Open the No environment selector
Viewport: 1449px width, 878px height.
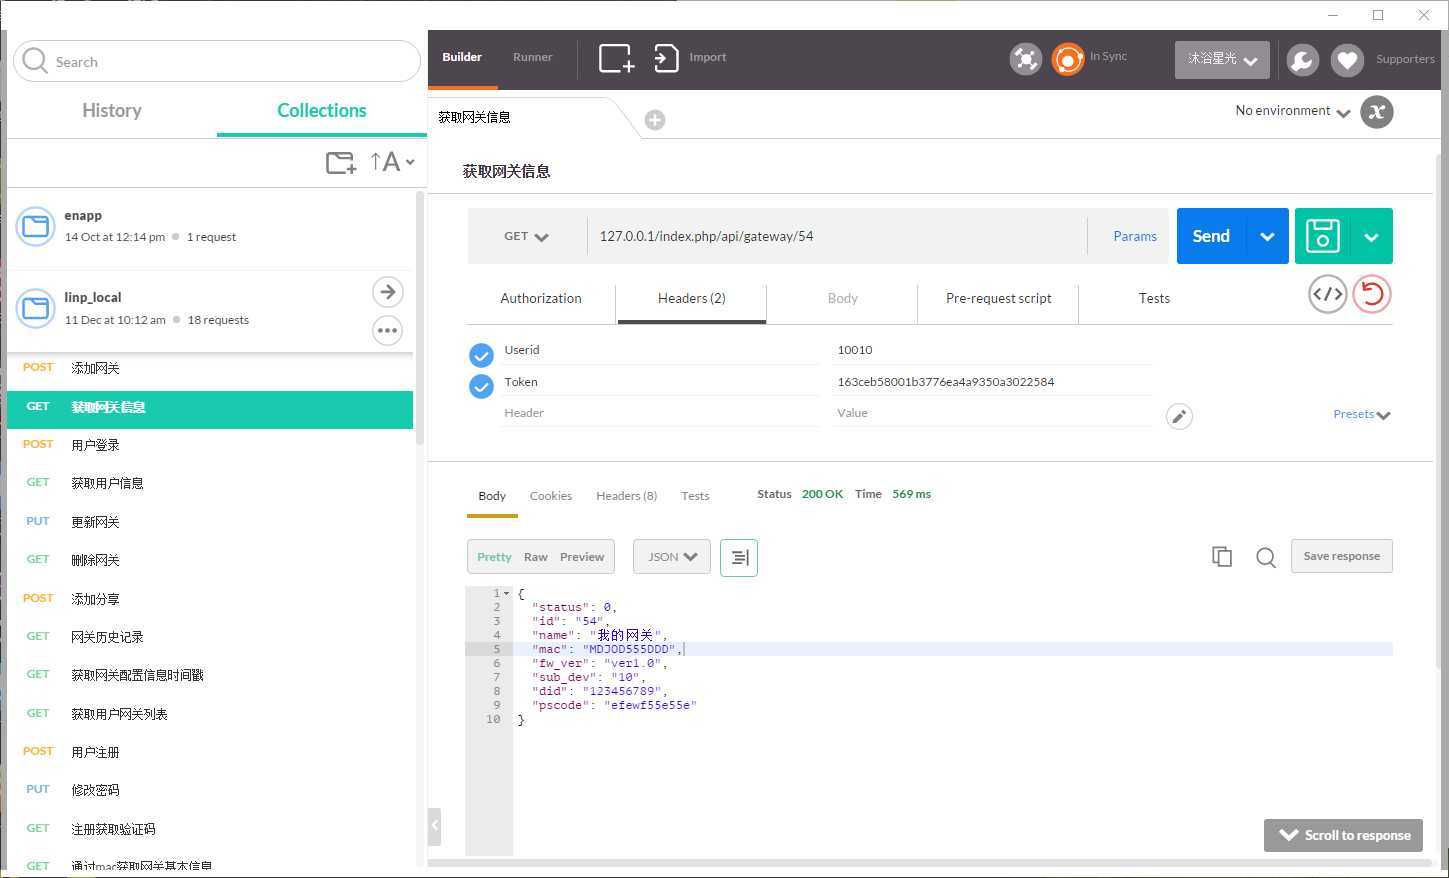(x=1293, y=111)
